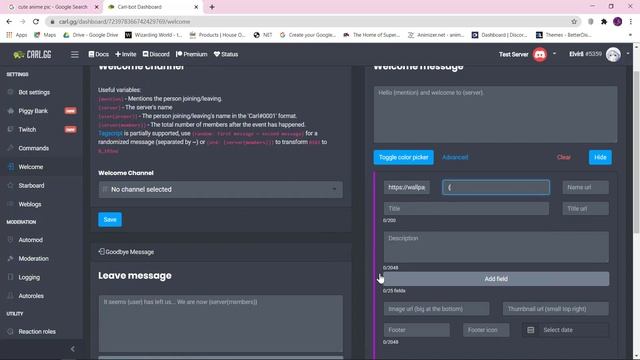640x360 pixels.
Task: Click the Test Server icon
Action: click(x=540, y=54)
